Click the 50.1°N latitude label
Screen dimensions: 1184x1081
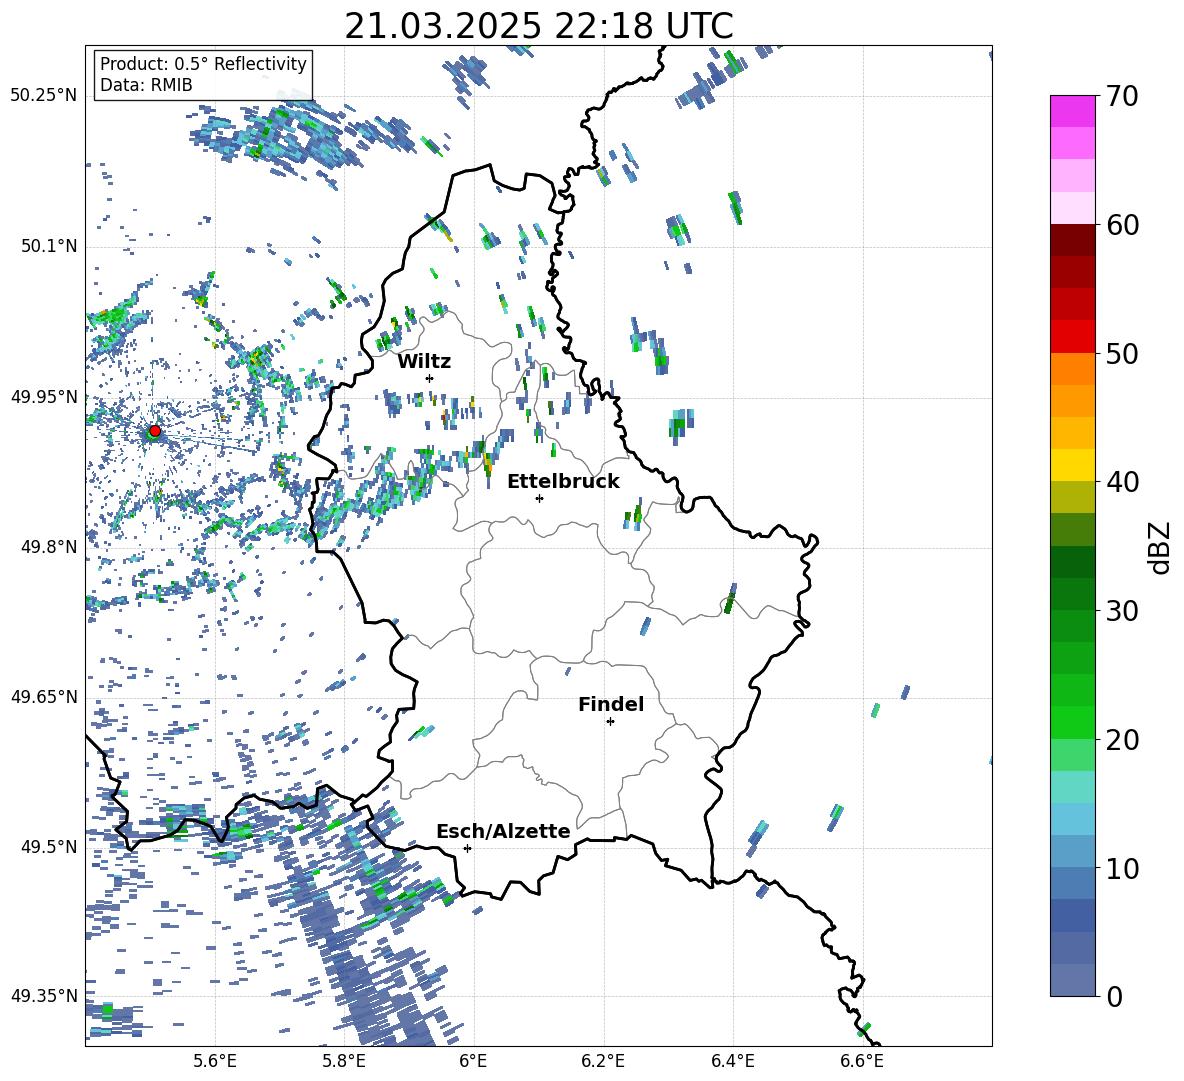point(48,247)
